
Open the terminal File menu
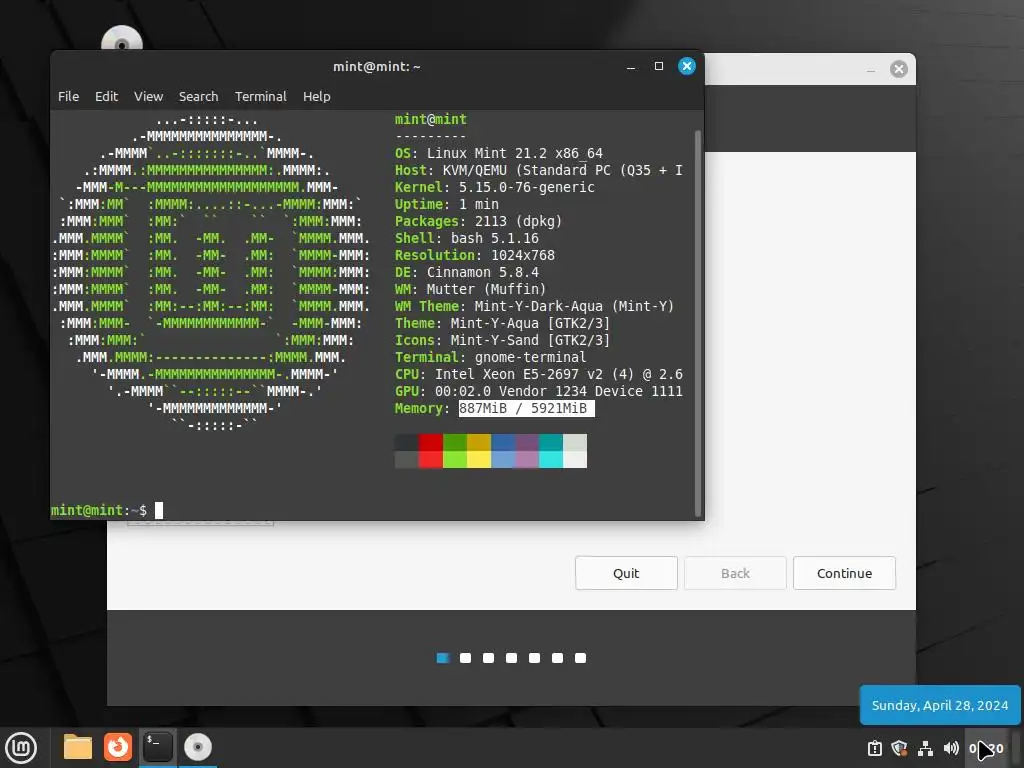point(69,97)
